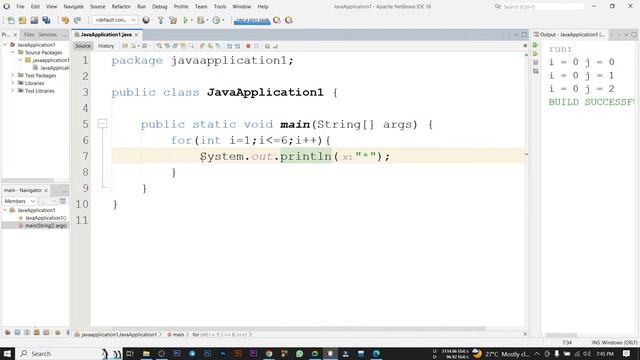Open the Navigate menu

click(x=73, y=7)
